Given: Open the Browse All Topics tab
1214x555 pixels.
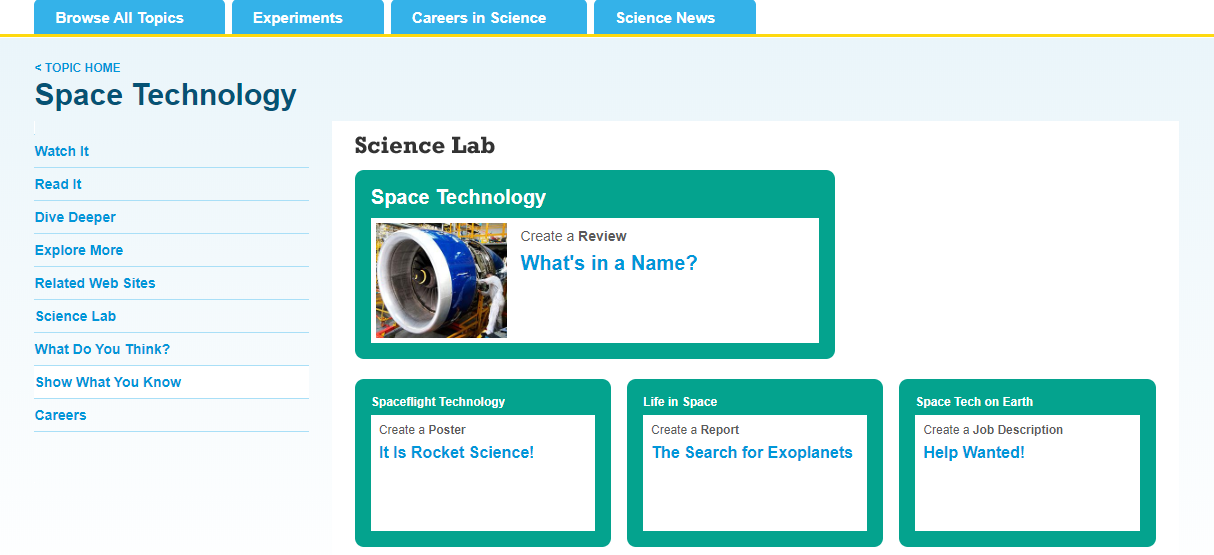Looking at the screenshot, I should 129,17.
